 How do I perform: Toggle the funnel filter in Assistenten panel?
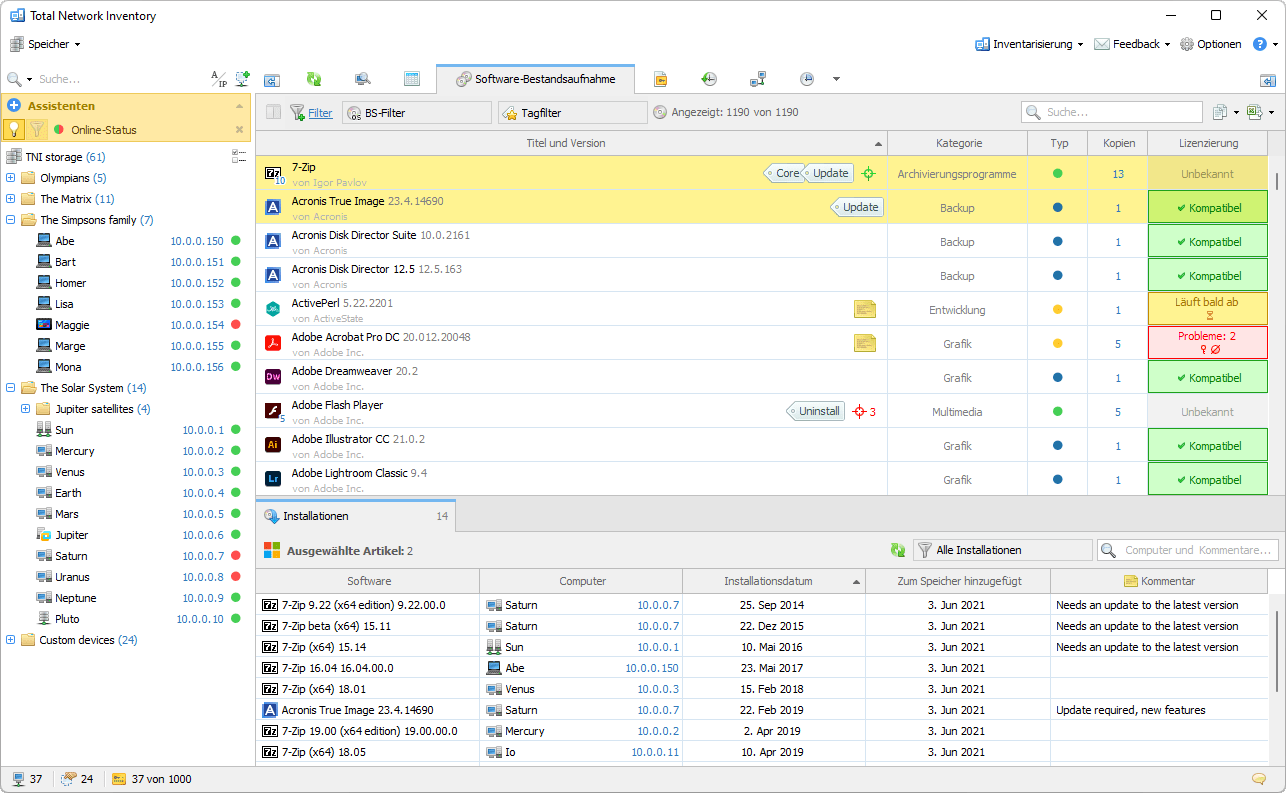37,129
